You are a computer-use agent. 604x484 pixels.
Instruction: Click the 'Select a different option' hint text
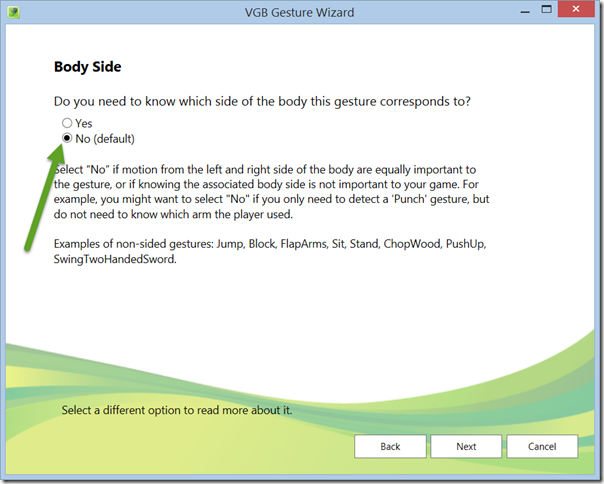pos(177,410)
